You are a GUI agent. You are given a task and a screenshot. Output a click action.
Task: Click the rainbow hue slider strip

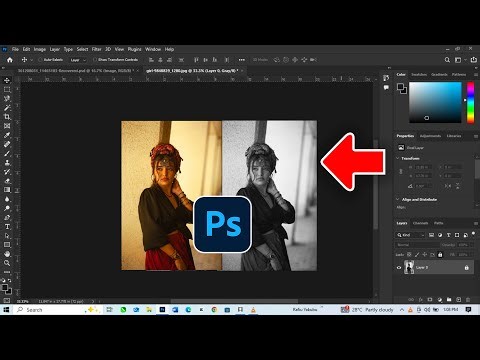point(470,103)
